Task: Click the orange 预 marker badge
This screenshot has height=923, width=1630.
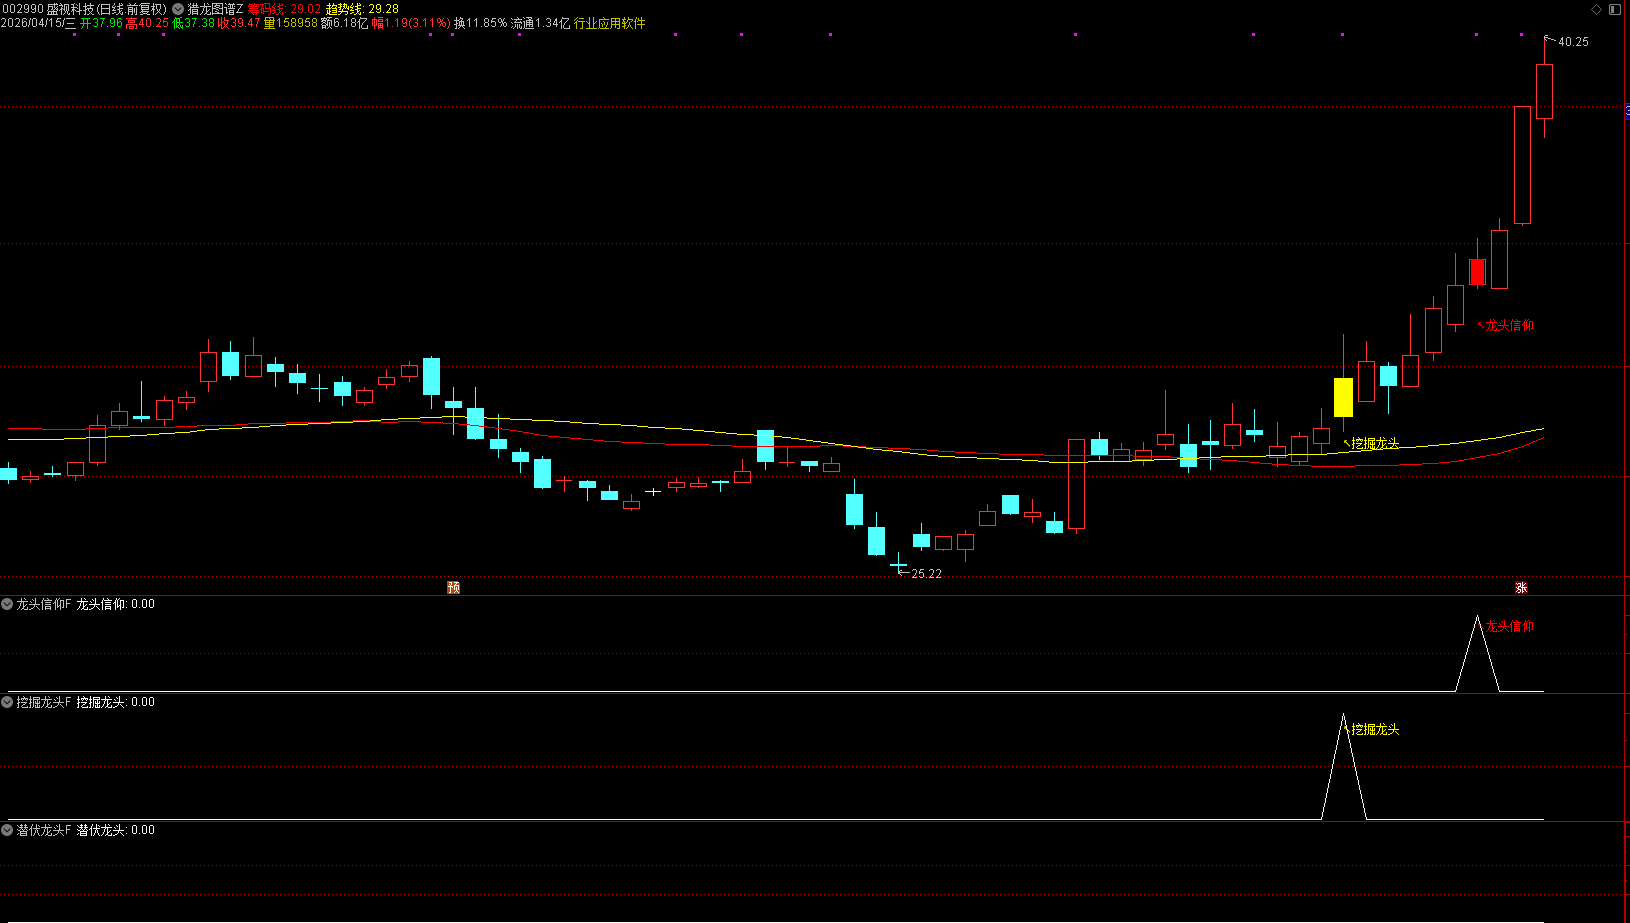Action: pos(453,587)
